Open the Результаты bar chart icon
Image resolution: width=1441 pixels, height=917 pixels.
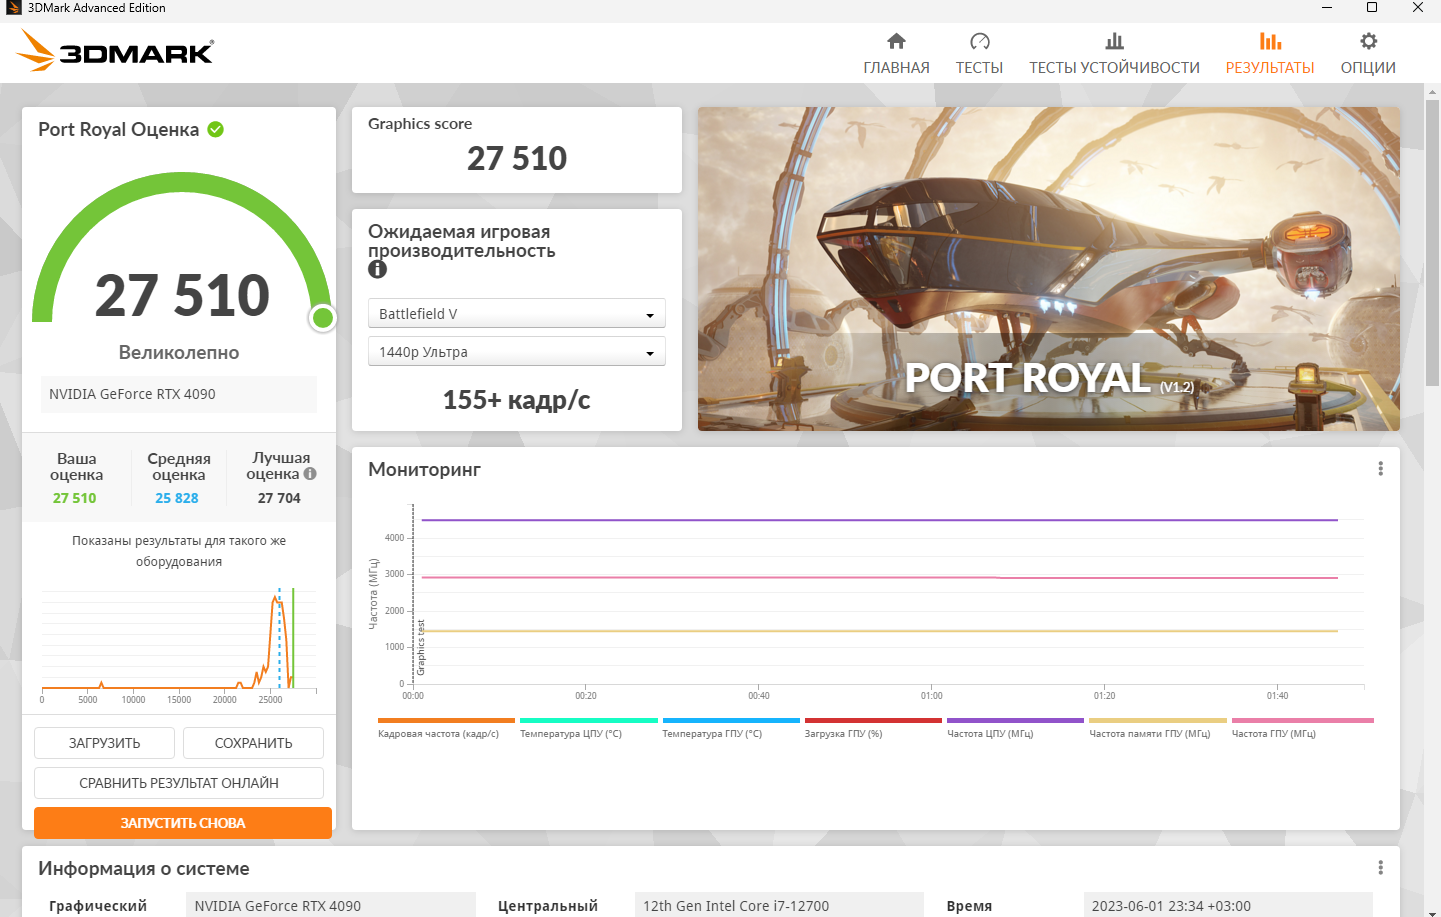coord(1270,41)
